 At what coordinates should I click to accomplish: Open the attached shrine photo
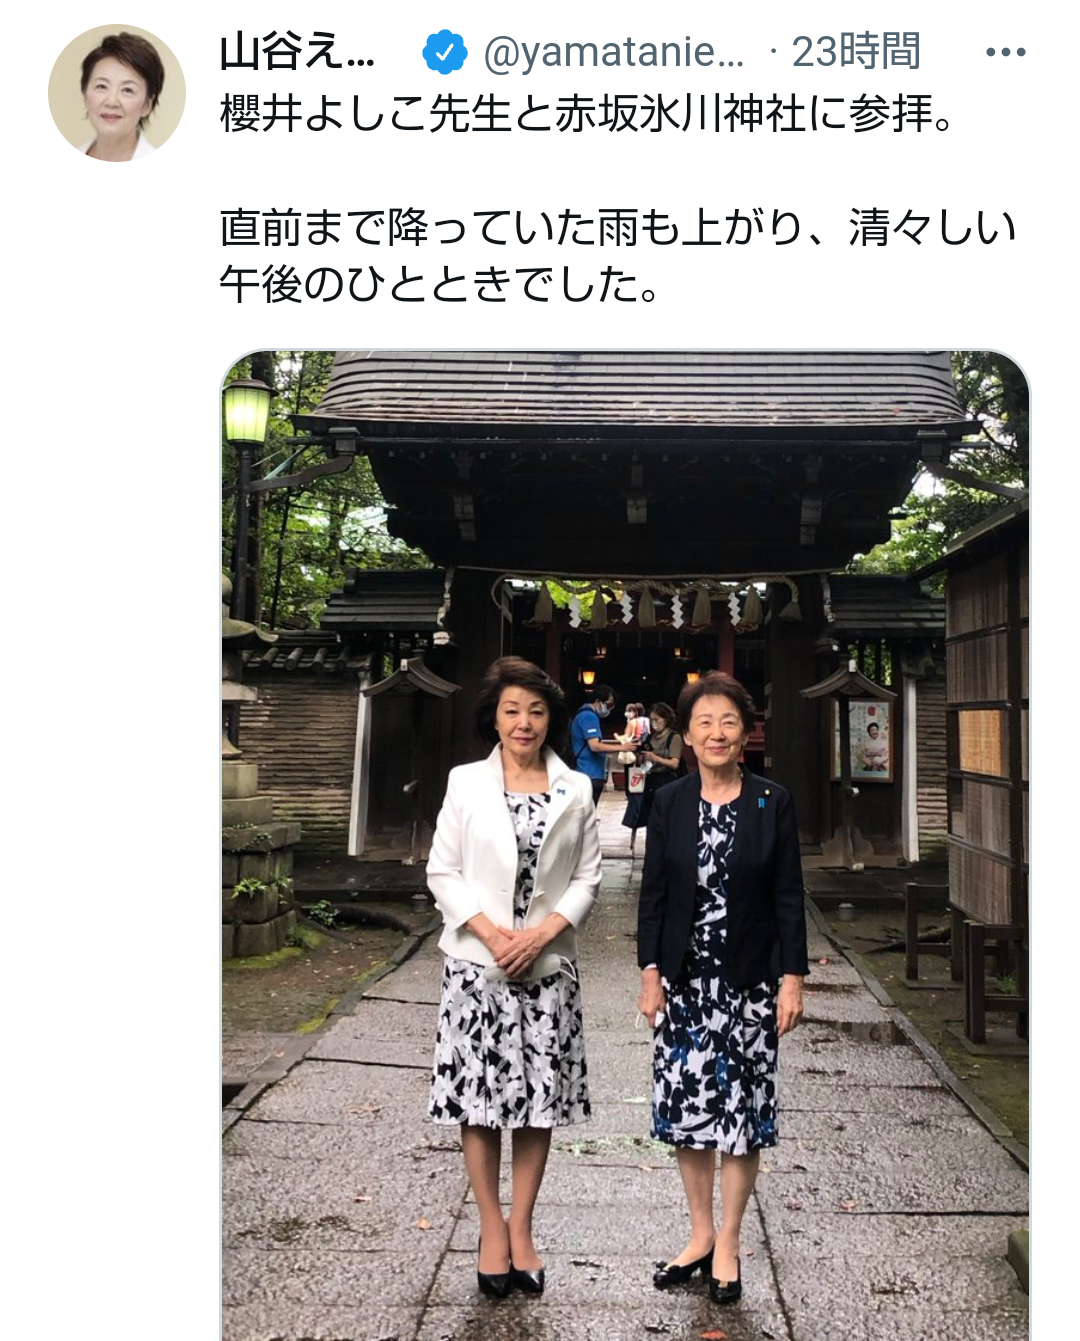(x=625, y=845)
